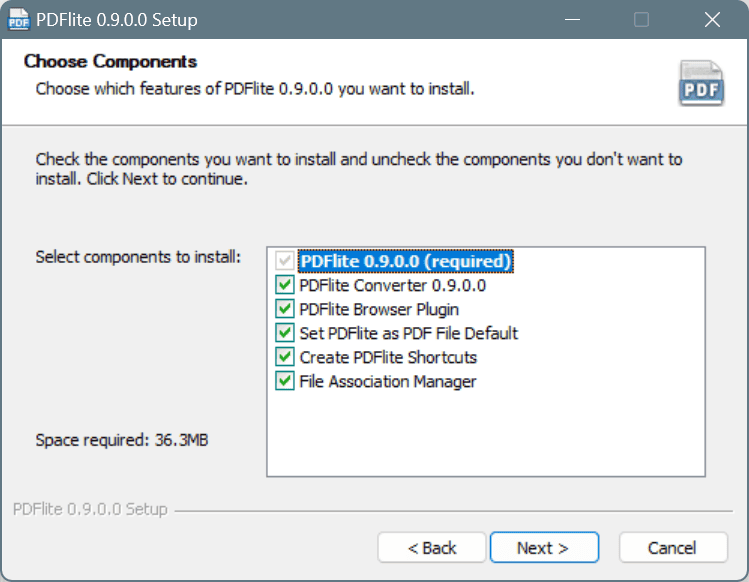Cancel the PDFlite setup
This screenshot has width=749, height=582.
point(673,548)
